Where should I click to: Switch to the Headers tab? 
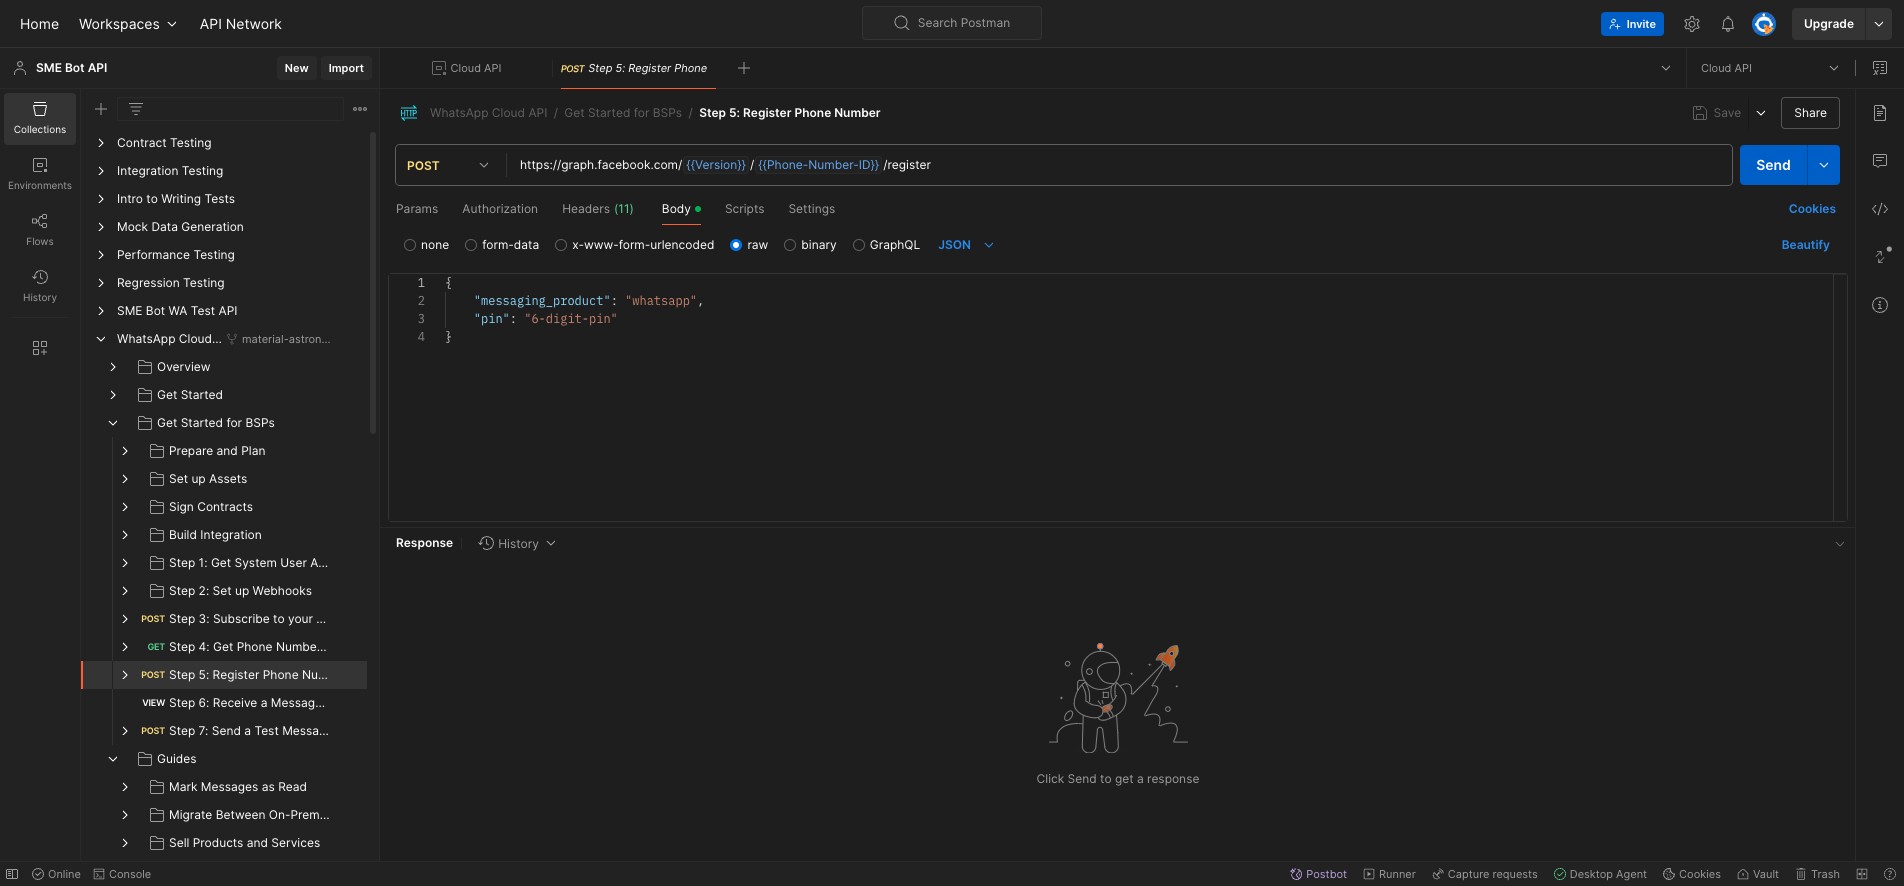pyautogui.click(x=598, y=209)
